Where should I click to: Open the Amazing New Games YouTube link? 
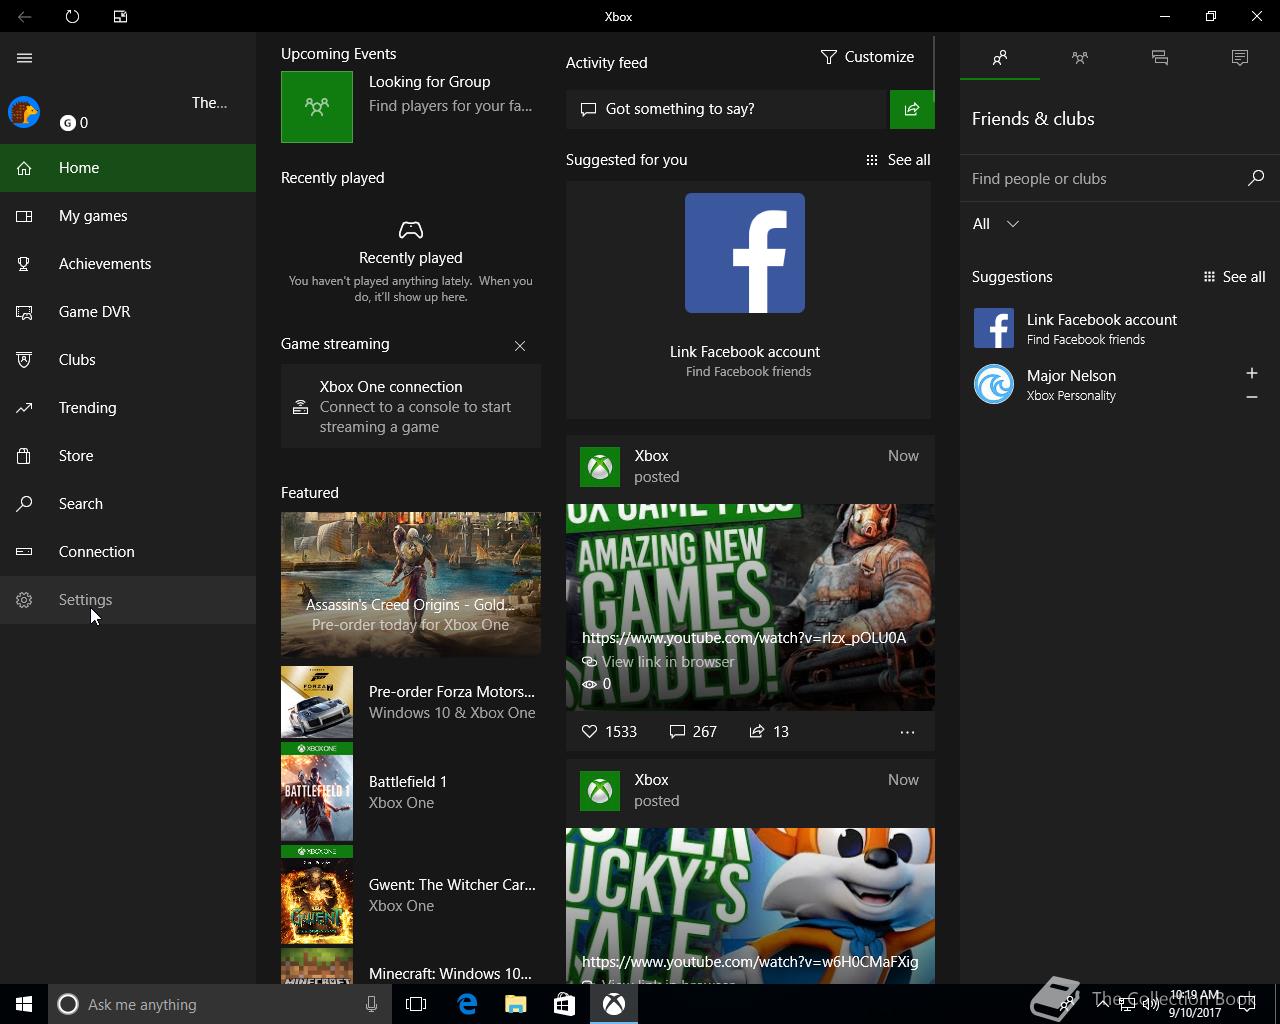point(744,638)
